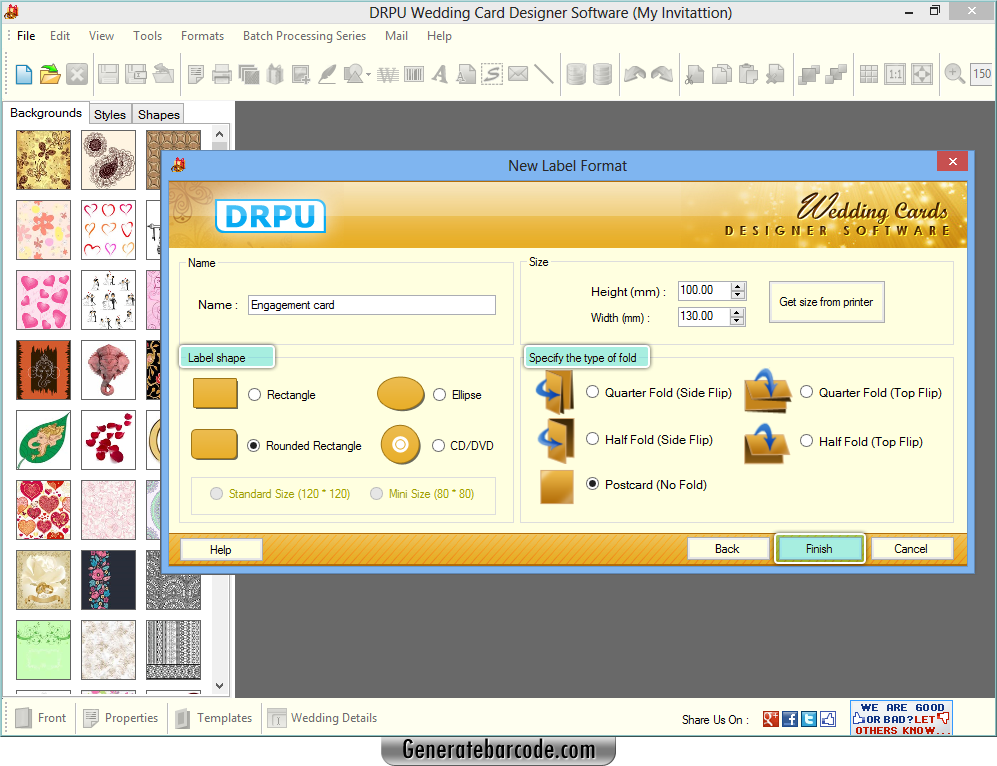Select the Barcode tool icon
The height and width of the screenshot is (766, 997).
pyautogui.click(x=414, y=74)
